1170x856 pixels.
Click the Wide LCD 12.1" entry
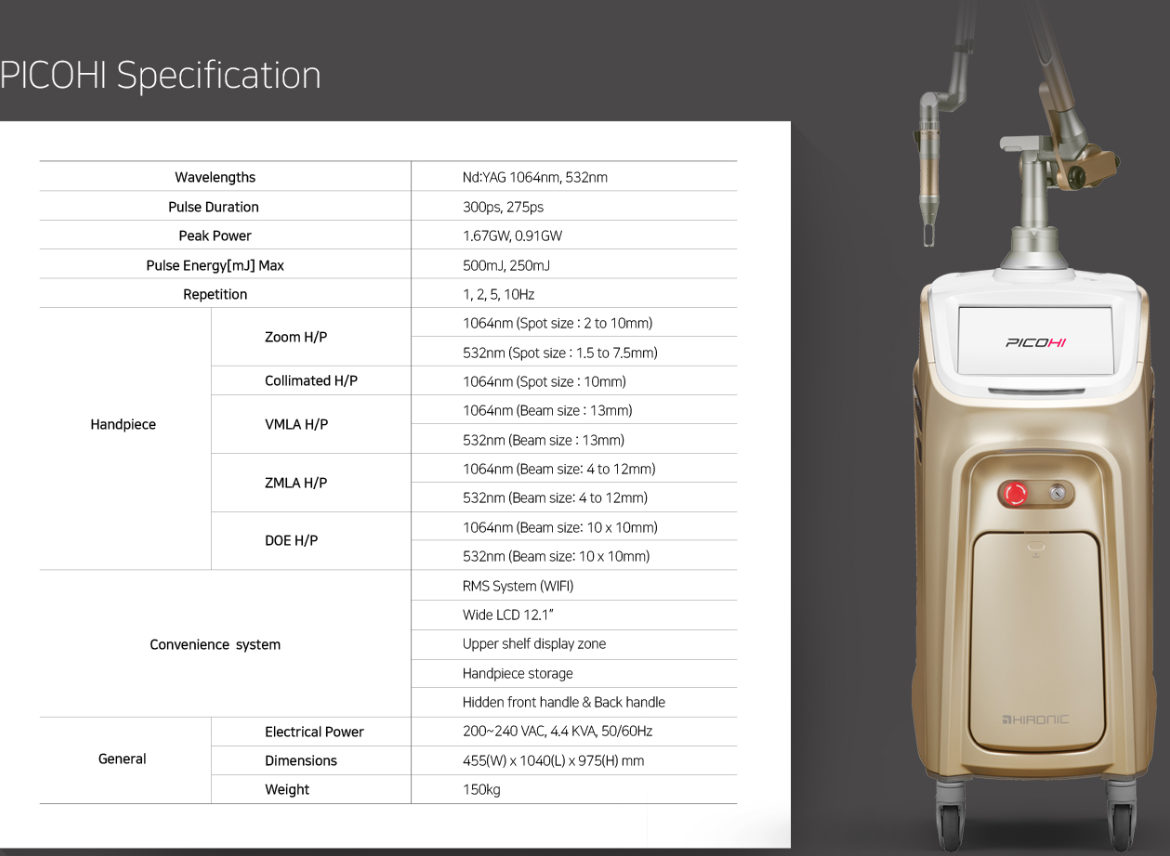point(507,615)
